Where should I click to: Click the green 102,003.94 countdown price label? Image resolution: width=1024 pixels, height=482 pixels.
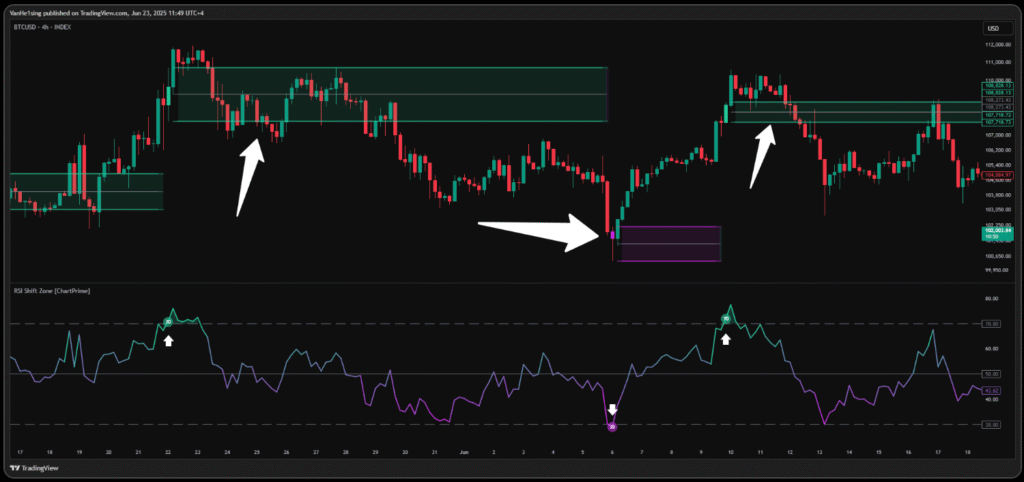(x=993, y=232)
